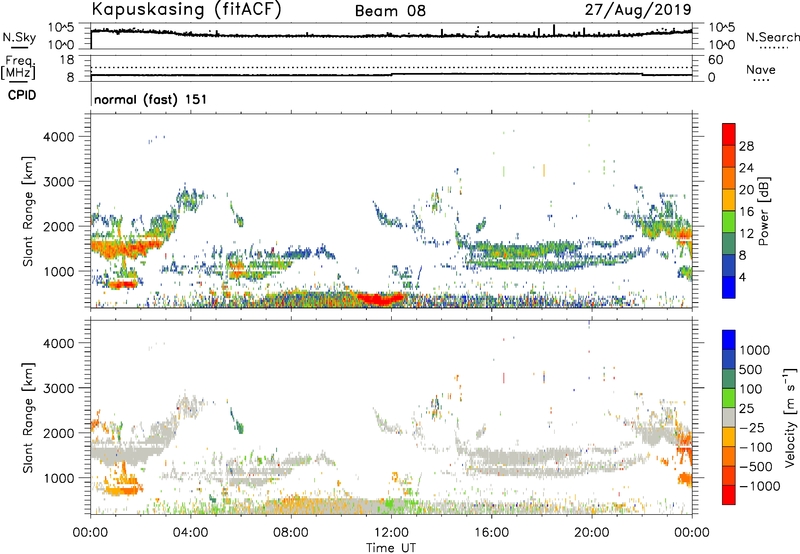Select the N.Sky legend label
800x554 pixels.
pyautogui.click(x=19, y=37)
